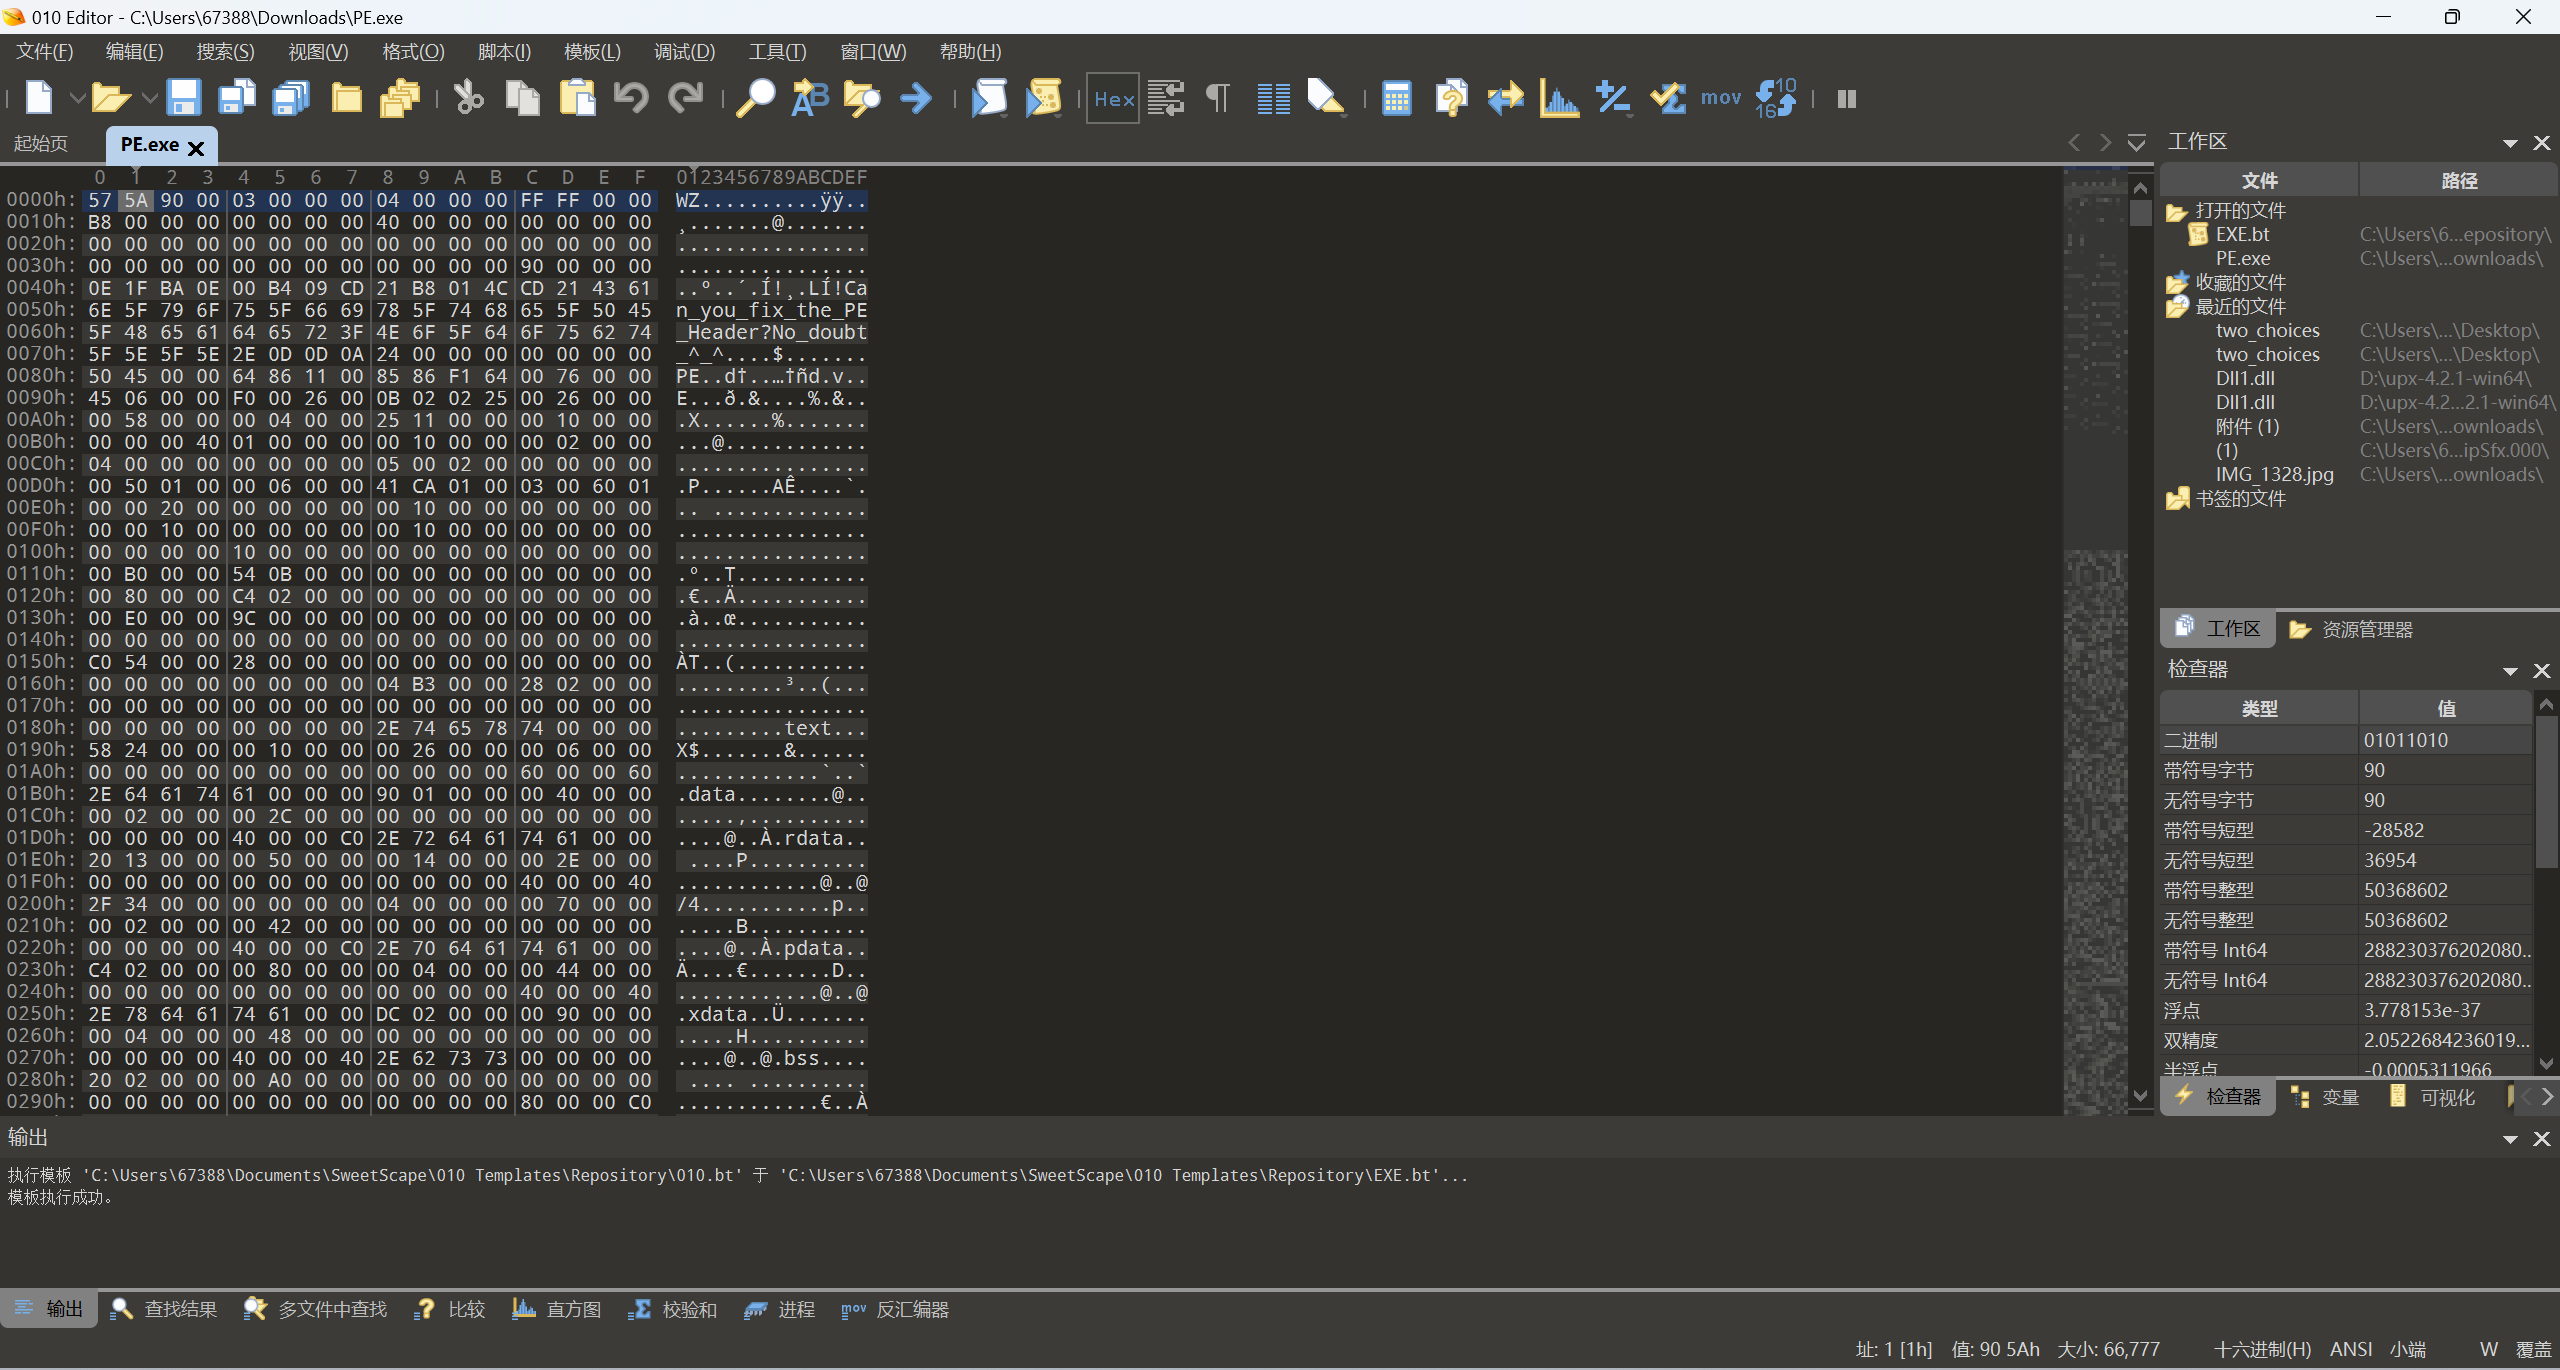Open the Histogram tool icon
The height and width of the screenshot is (1370, 2560).
pyautogui.click(x=1559, y=98)
